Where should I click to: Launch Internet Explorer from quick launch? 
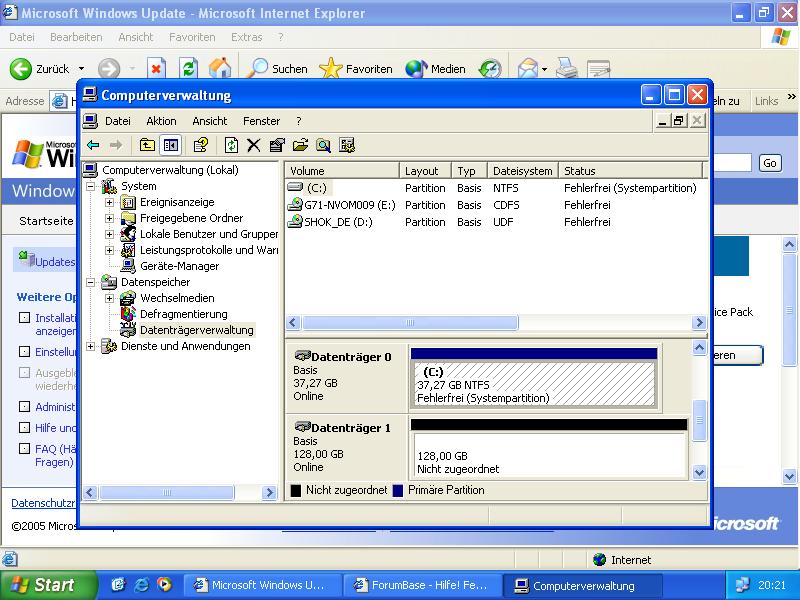tap(141, 585)
